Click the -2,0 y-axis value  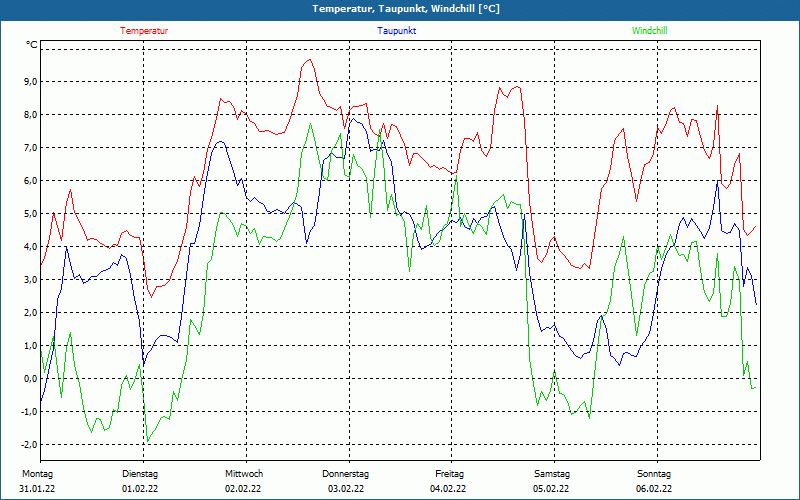(x=30, y=444)
